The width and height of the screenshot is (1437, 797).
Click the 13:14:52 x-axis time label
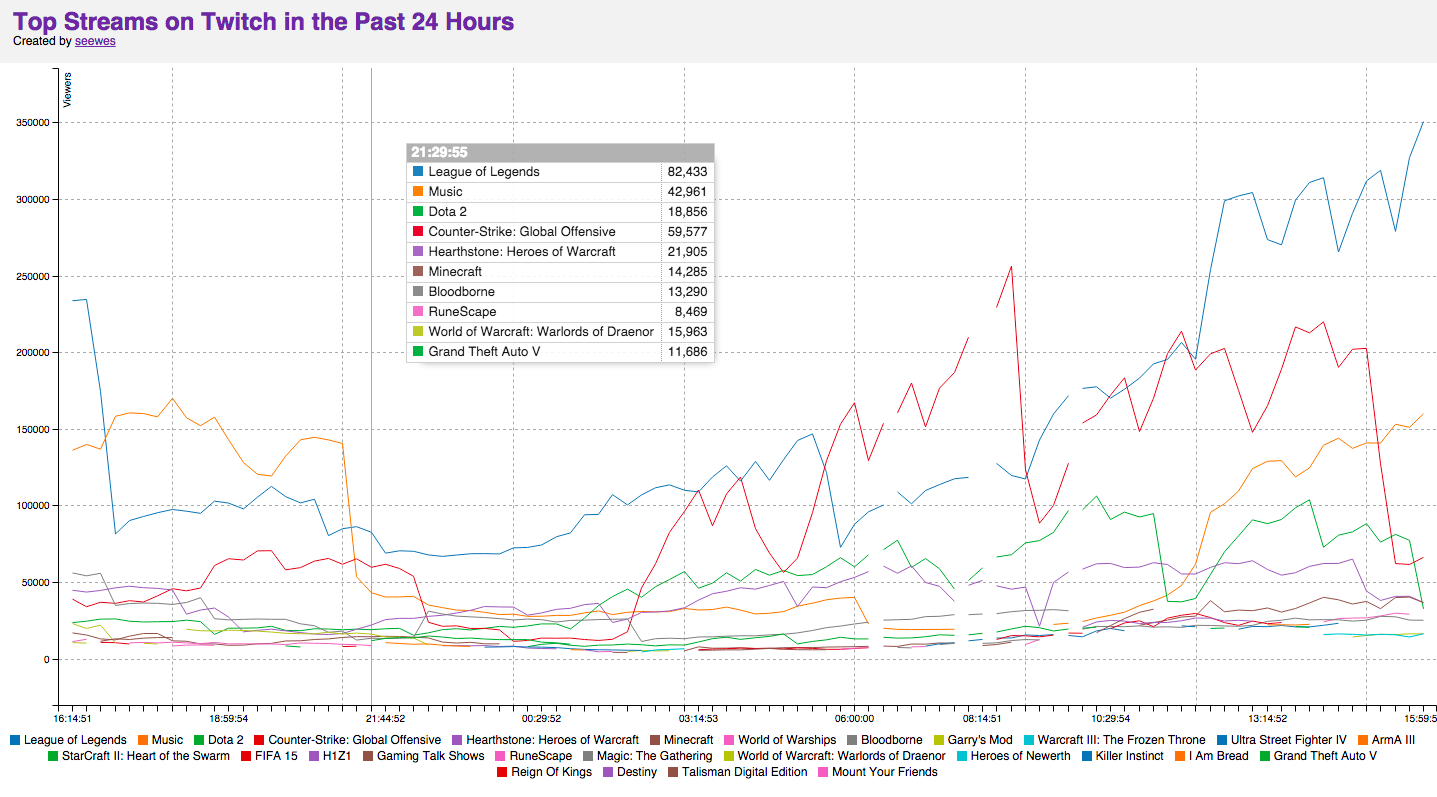(x=1266, y=718)
